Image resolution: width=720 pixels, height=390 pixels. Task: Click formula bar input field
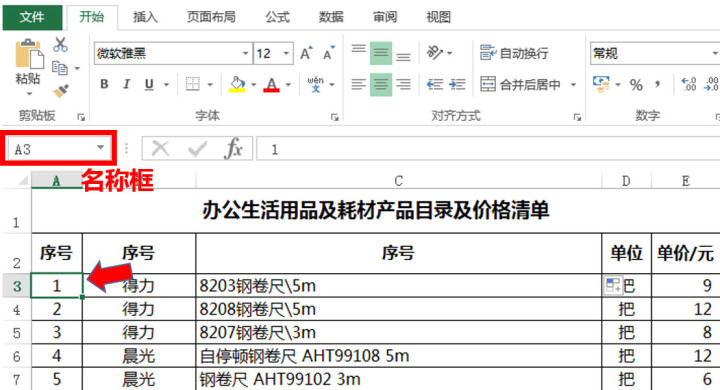[x=488, y=149]
